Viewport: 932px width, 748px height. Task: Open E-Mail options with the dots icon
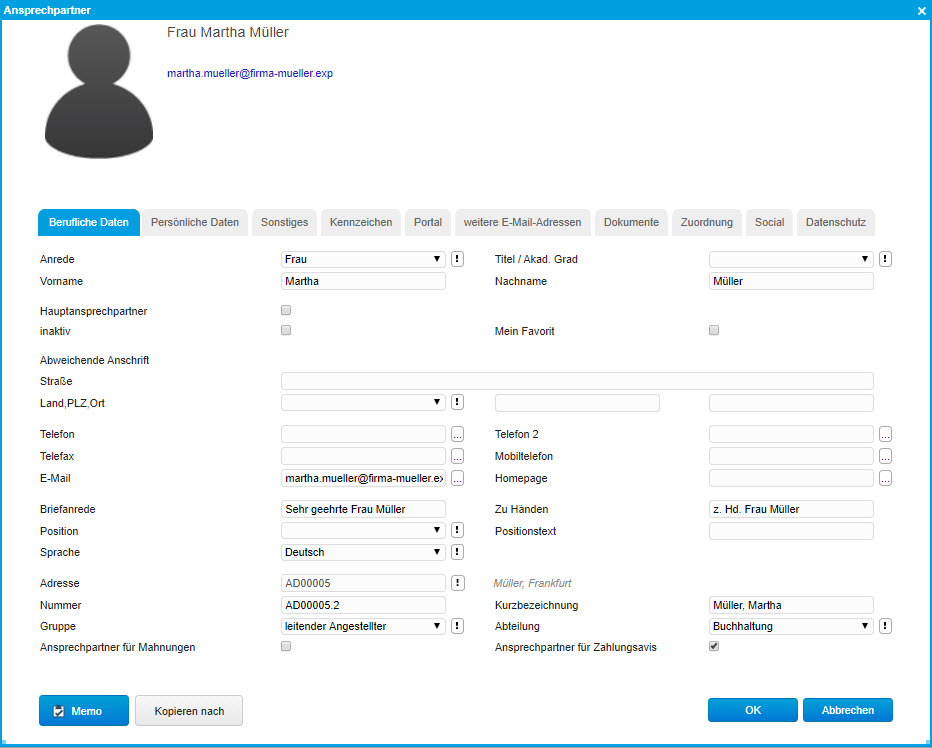457,477
